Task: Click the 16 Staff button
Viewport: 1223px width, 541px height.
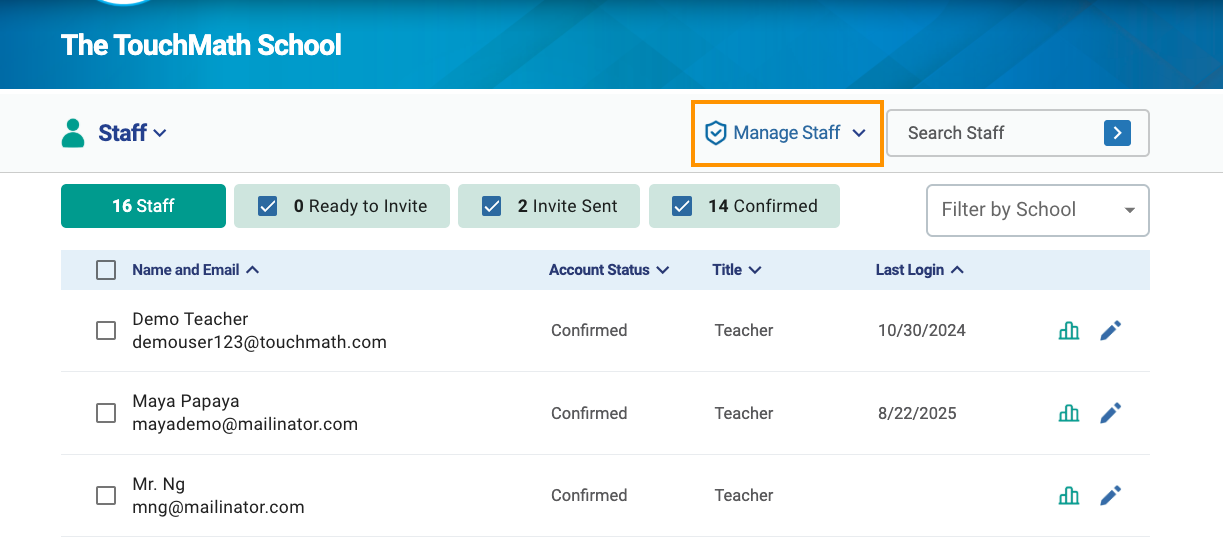Action: point(143,206)
